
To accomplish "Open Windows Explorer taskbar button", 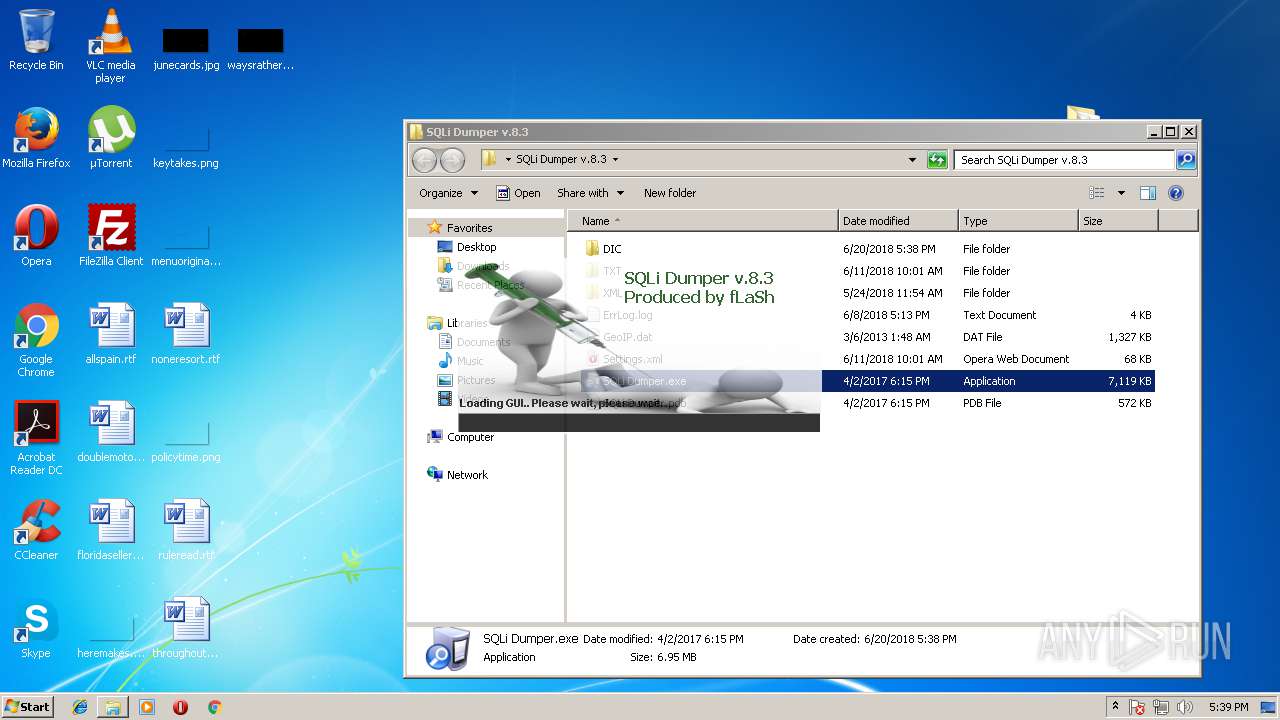I will pyautogui.click(x=113, y=707).
